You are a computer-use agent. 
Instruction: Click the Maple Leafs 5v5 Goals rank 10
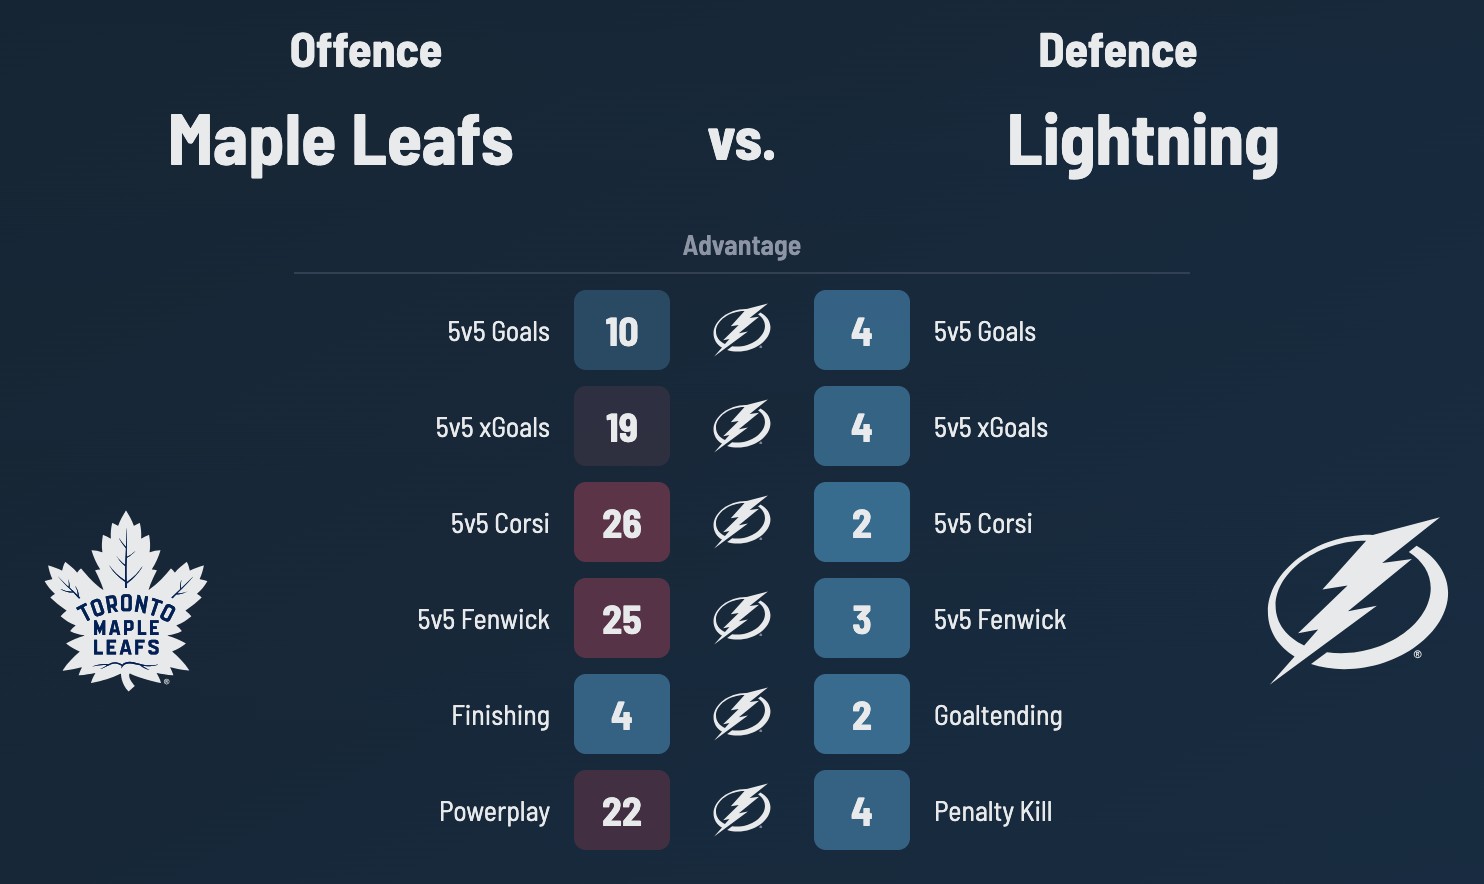622,330
